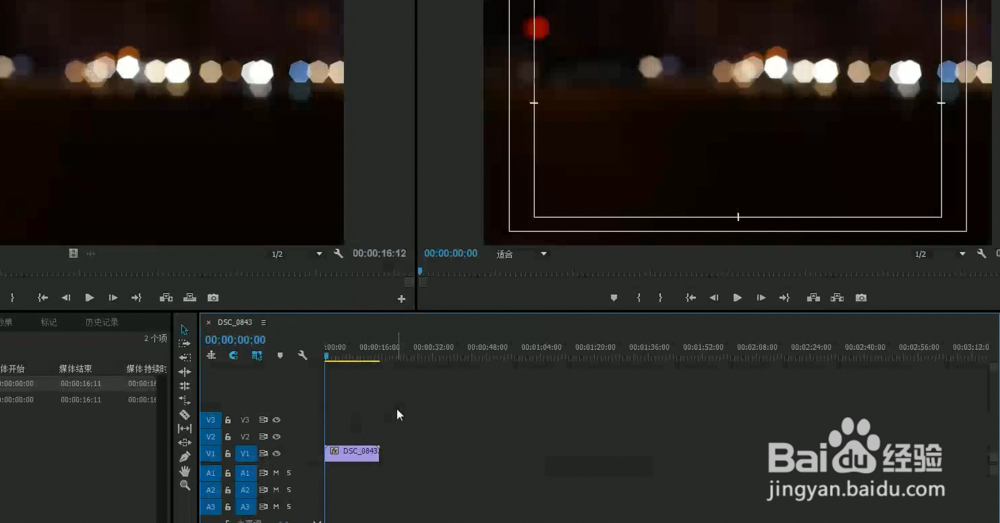Add marker in program monitor
Viewport: 1000px width, 523px height.
click(614, 298)
